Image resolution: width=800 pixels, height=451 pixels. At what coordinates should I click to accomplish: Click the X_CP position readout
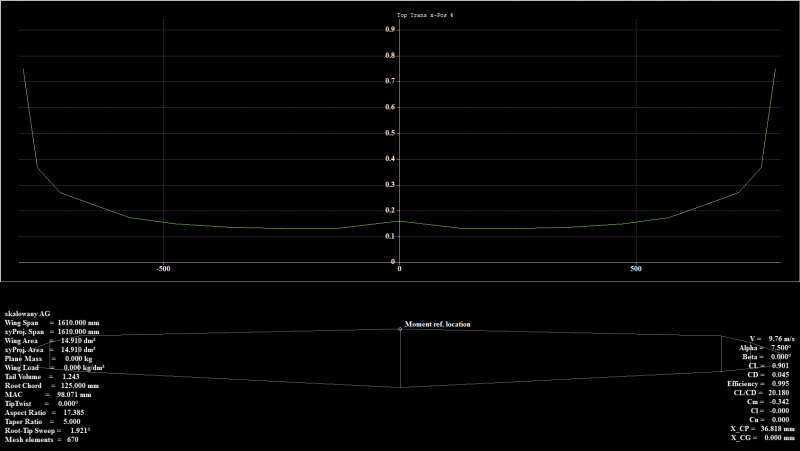point(761,429)
